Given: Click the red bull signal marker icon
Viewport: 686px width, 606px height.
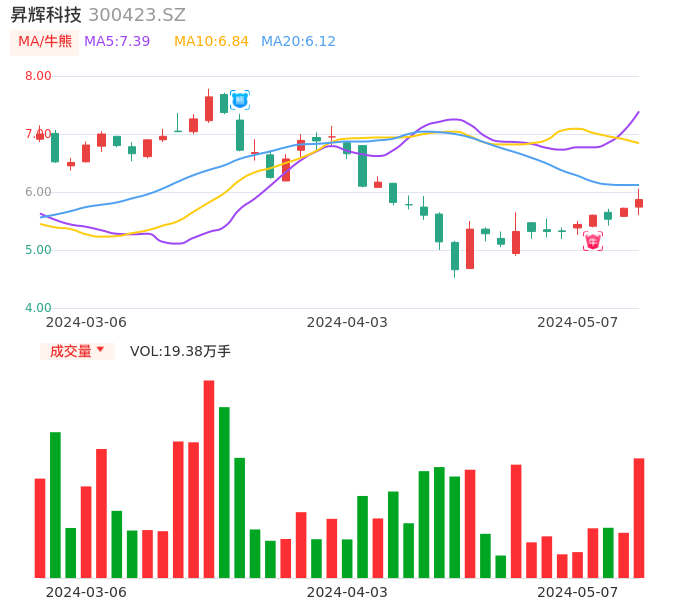Looking at the screenshot, I should coord(593,242).
